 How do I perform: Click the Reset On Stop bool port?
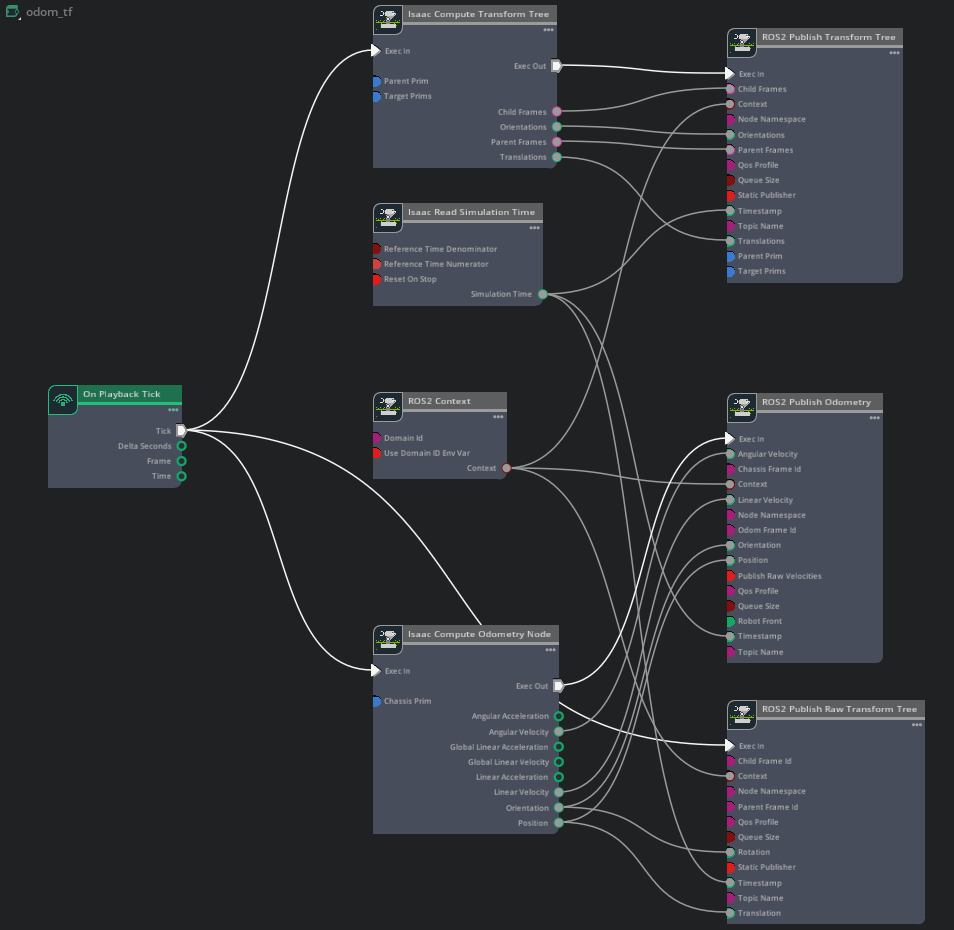tap(377, 279)
